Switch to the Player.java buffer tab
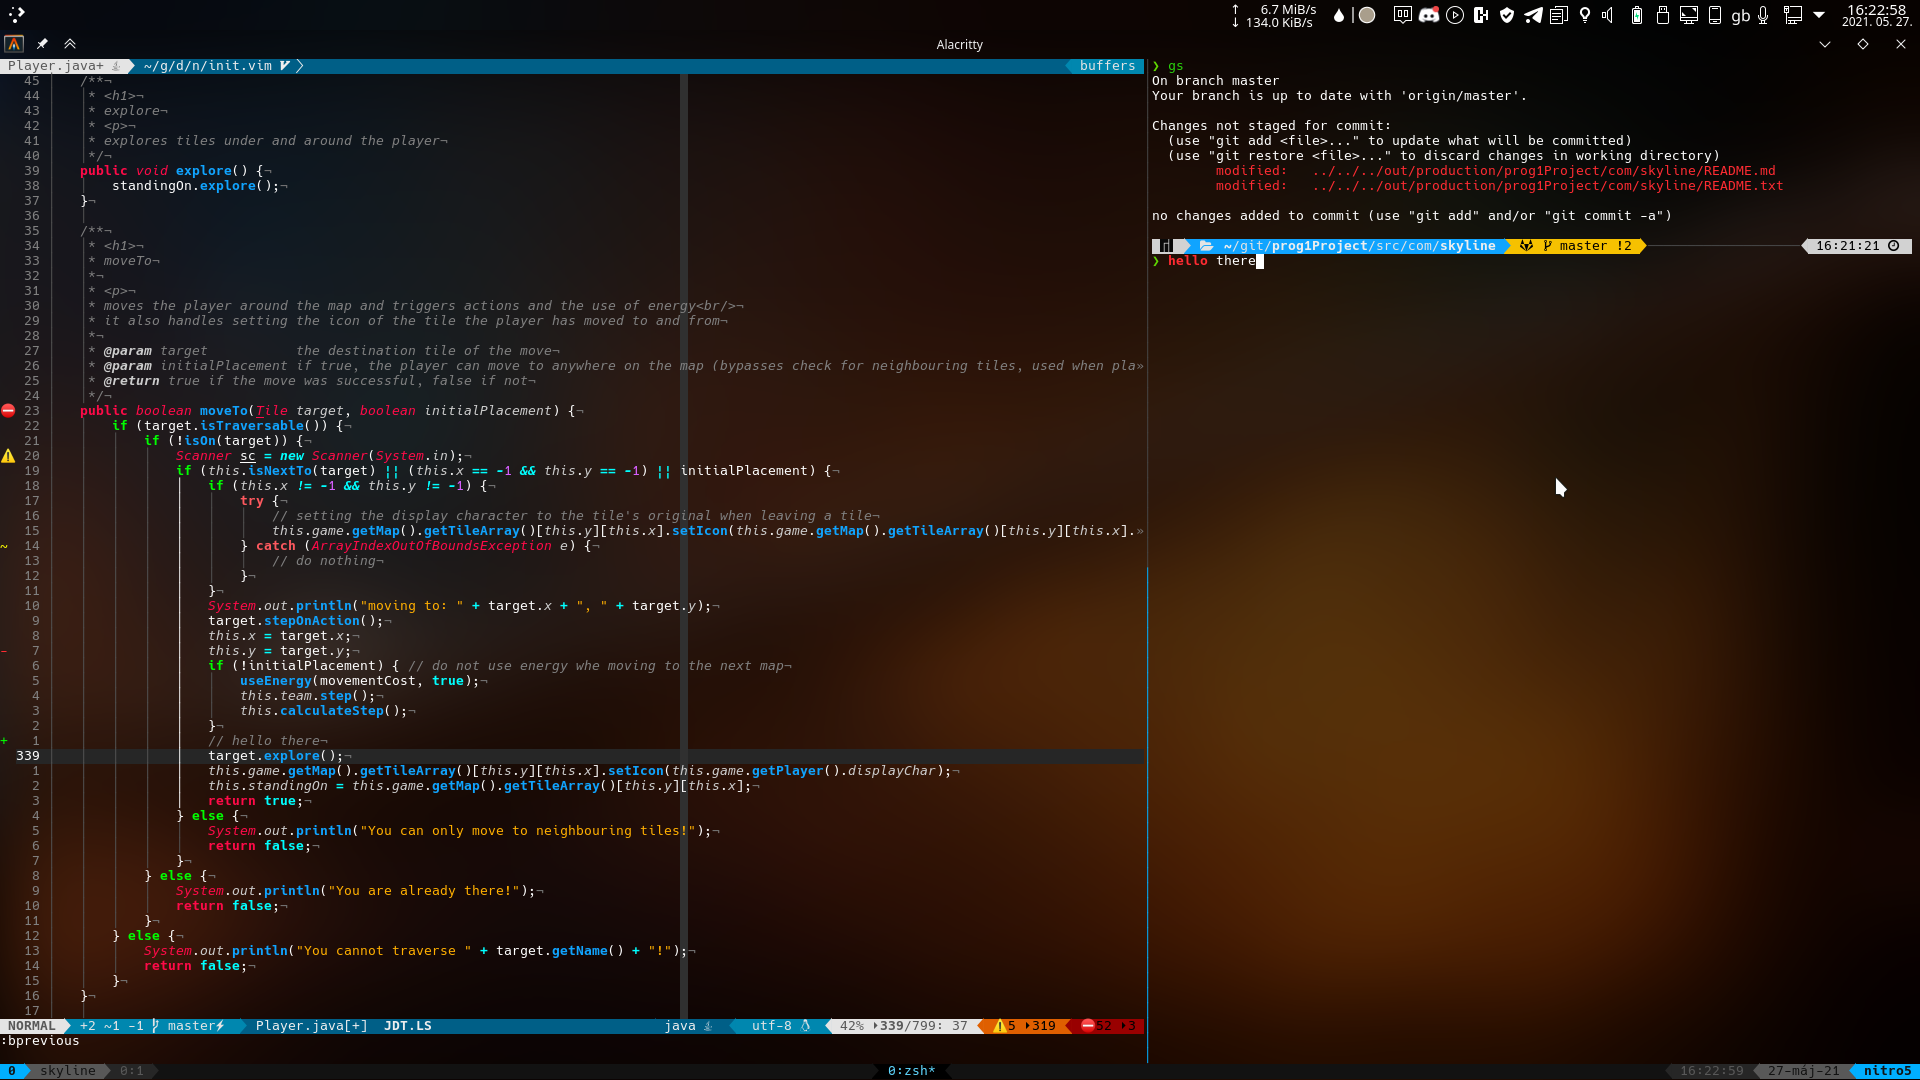The width and height of the screenshot is (1920, 1080). pos(56,66)
